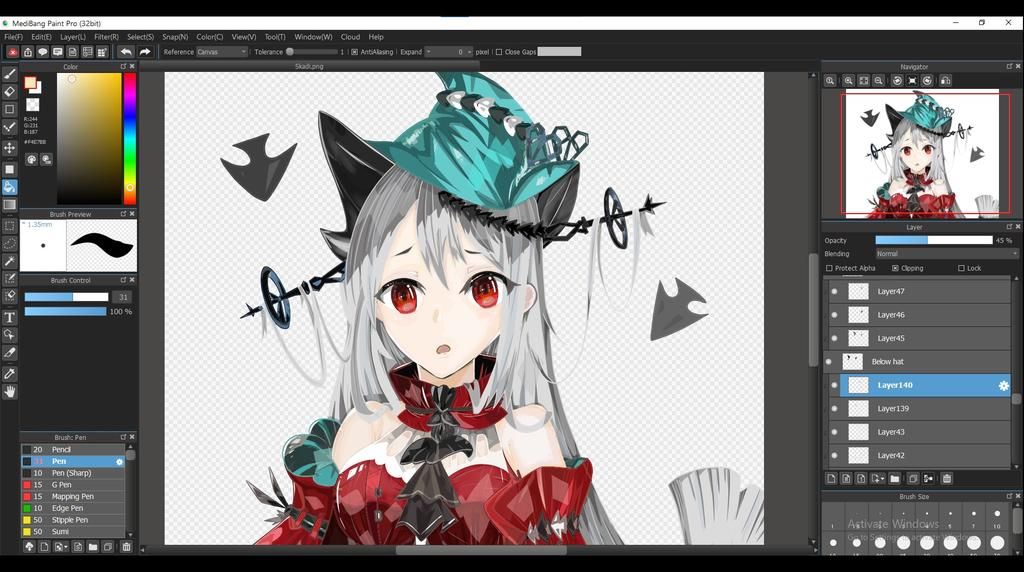Create new layer in Layer panel
The height and width of the screenshot is (572, 1024).
[x=831, y=479]
